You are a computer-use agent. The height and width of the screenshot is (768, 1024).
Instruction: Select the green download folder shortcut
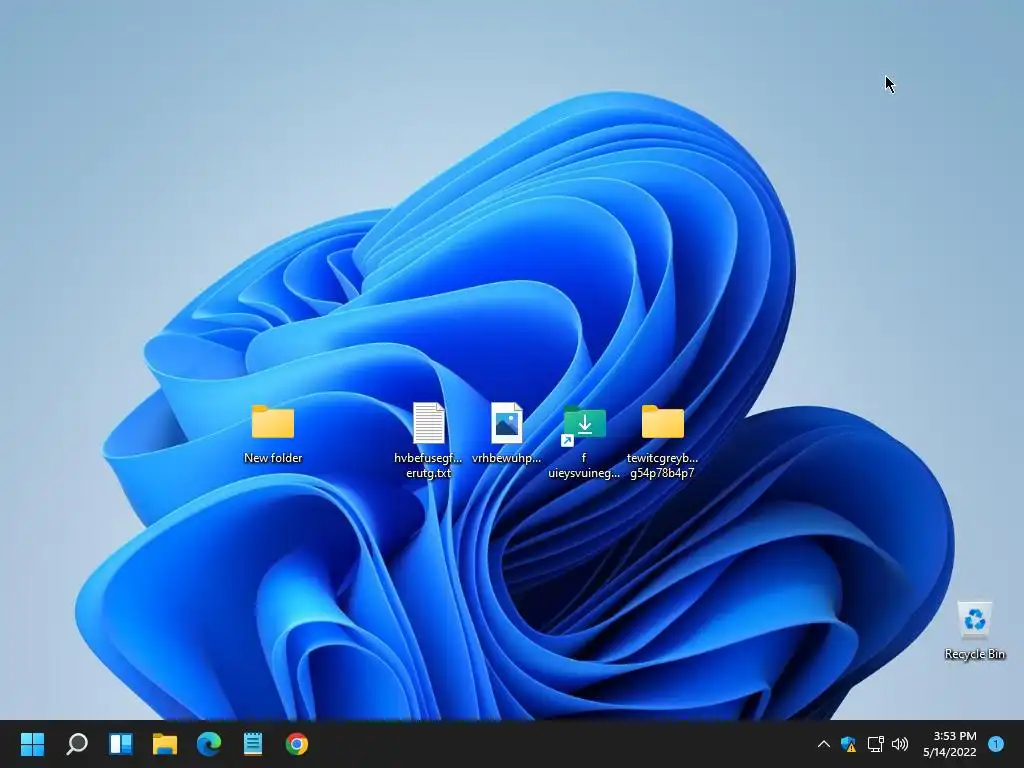(x=584, y=425)
